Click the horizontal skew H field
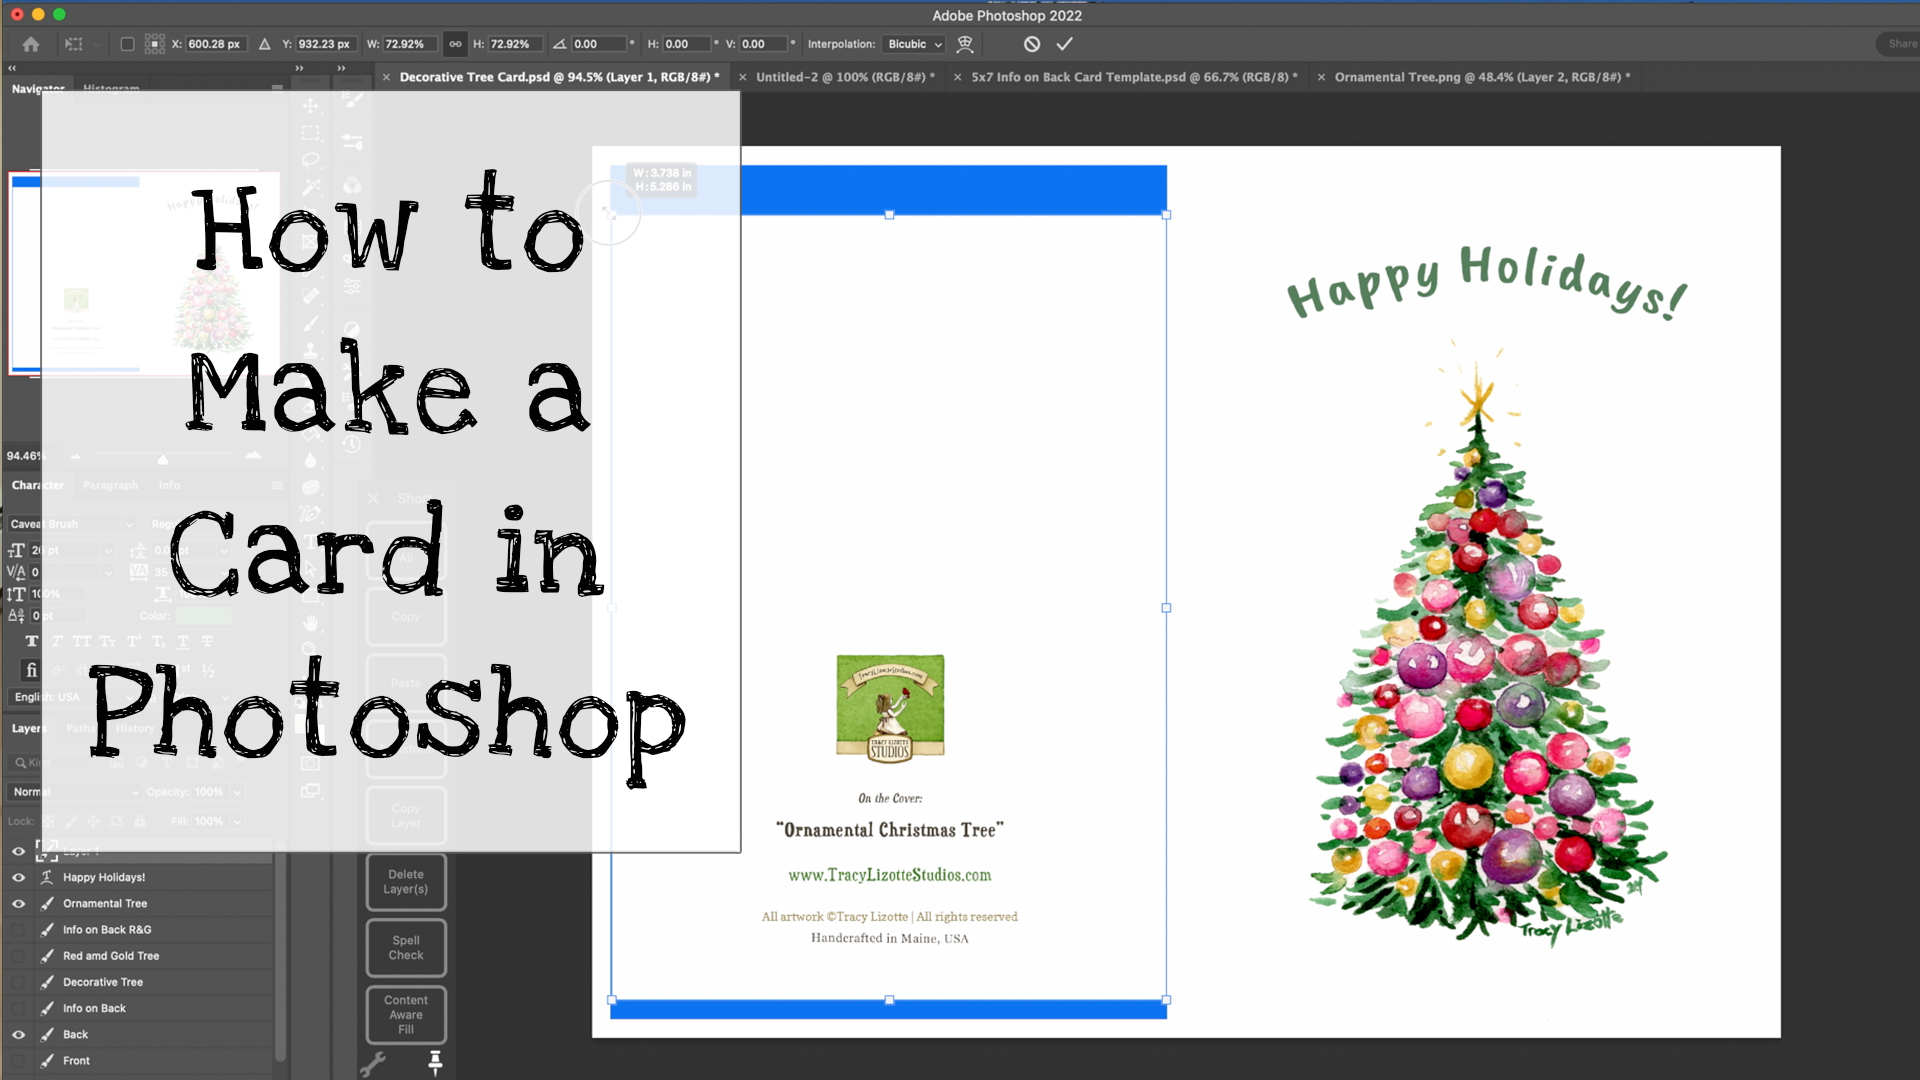Viewport: 1920px width, 1080px height. point(686,44)
